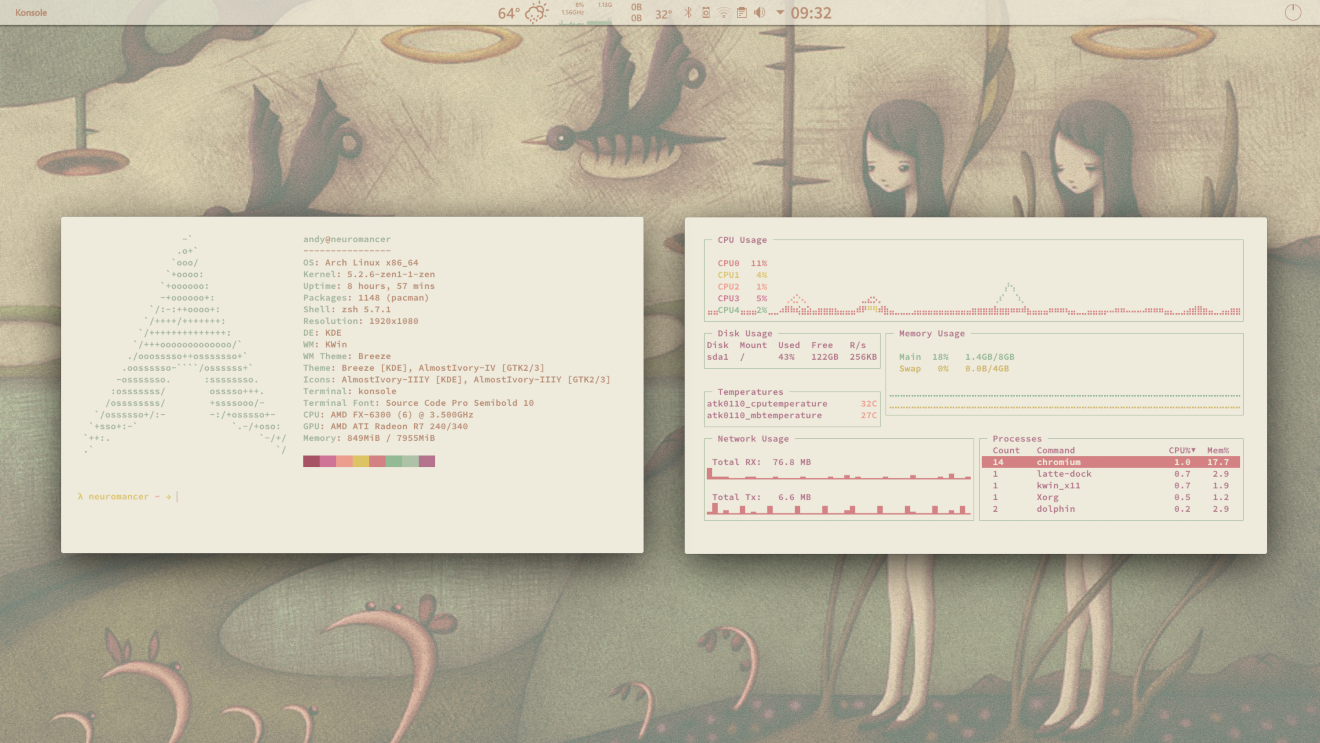Open the clipboard tray icon
The image size is (1320, 743).
pos(741,13)
